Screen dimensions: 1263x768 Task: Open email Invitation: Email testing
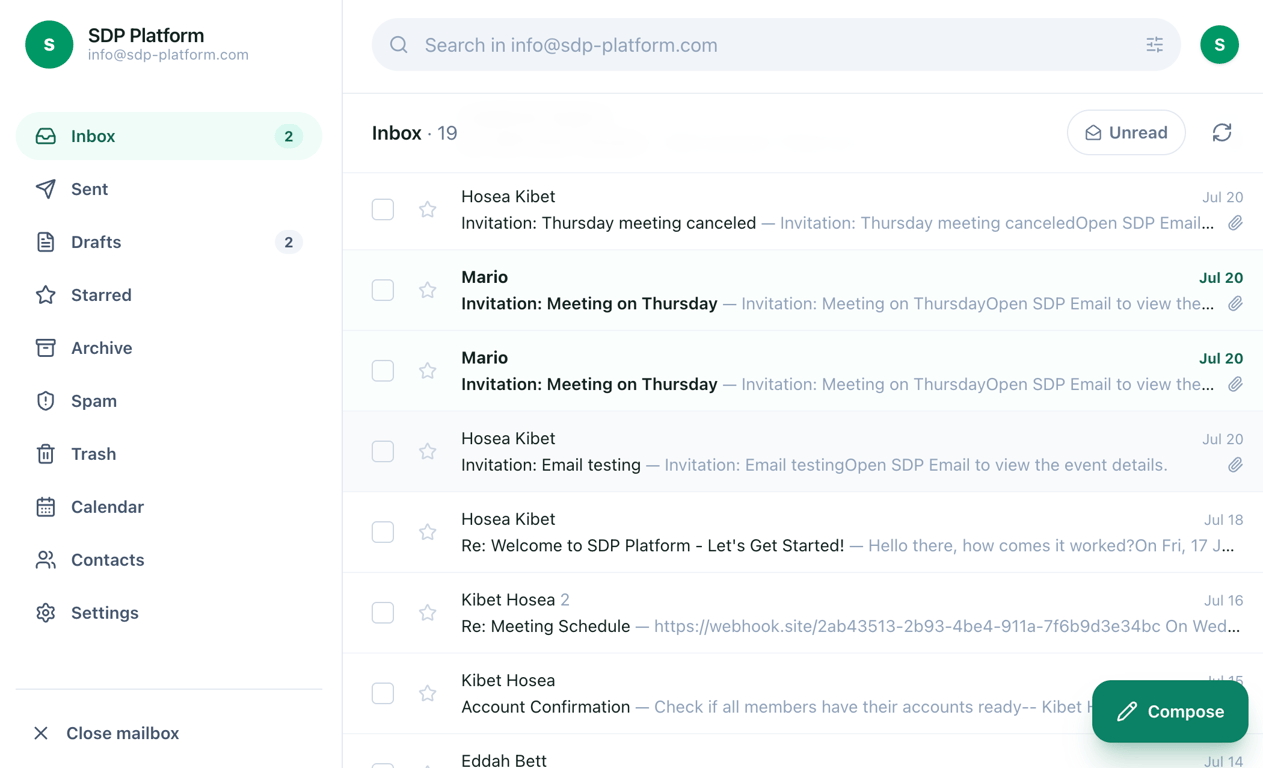(x=803, y=452)
